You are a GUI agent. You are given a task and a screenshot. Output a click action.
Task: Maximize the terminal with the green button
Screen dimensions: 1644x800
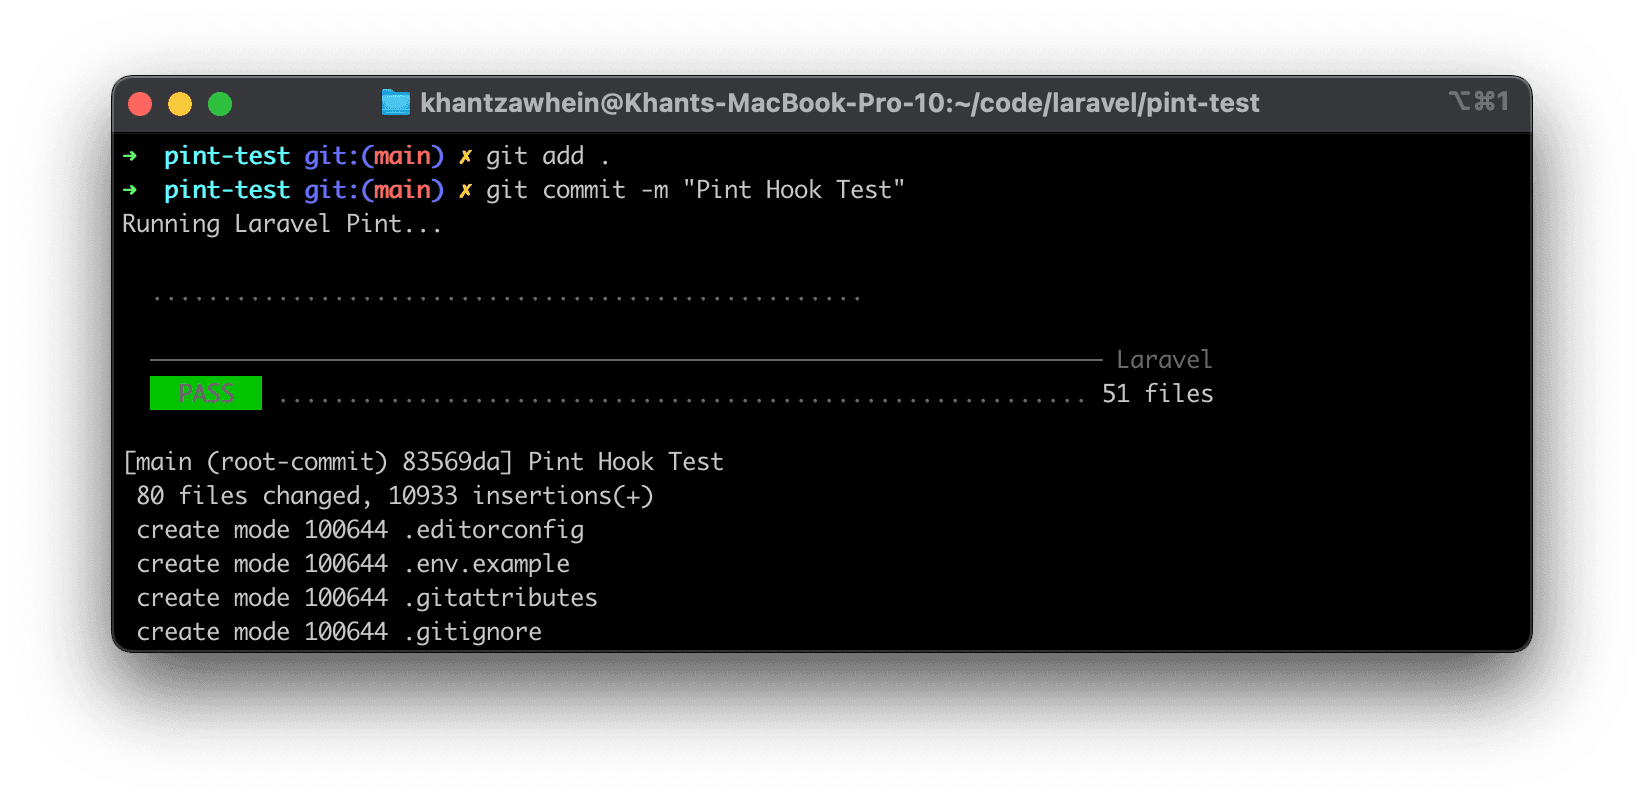point(220,104)
